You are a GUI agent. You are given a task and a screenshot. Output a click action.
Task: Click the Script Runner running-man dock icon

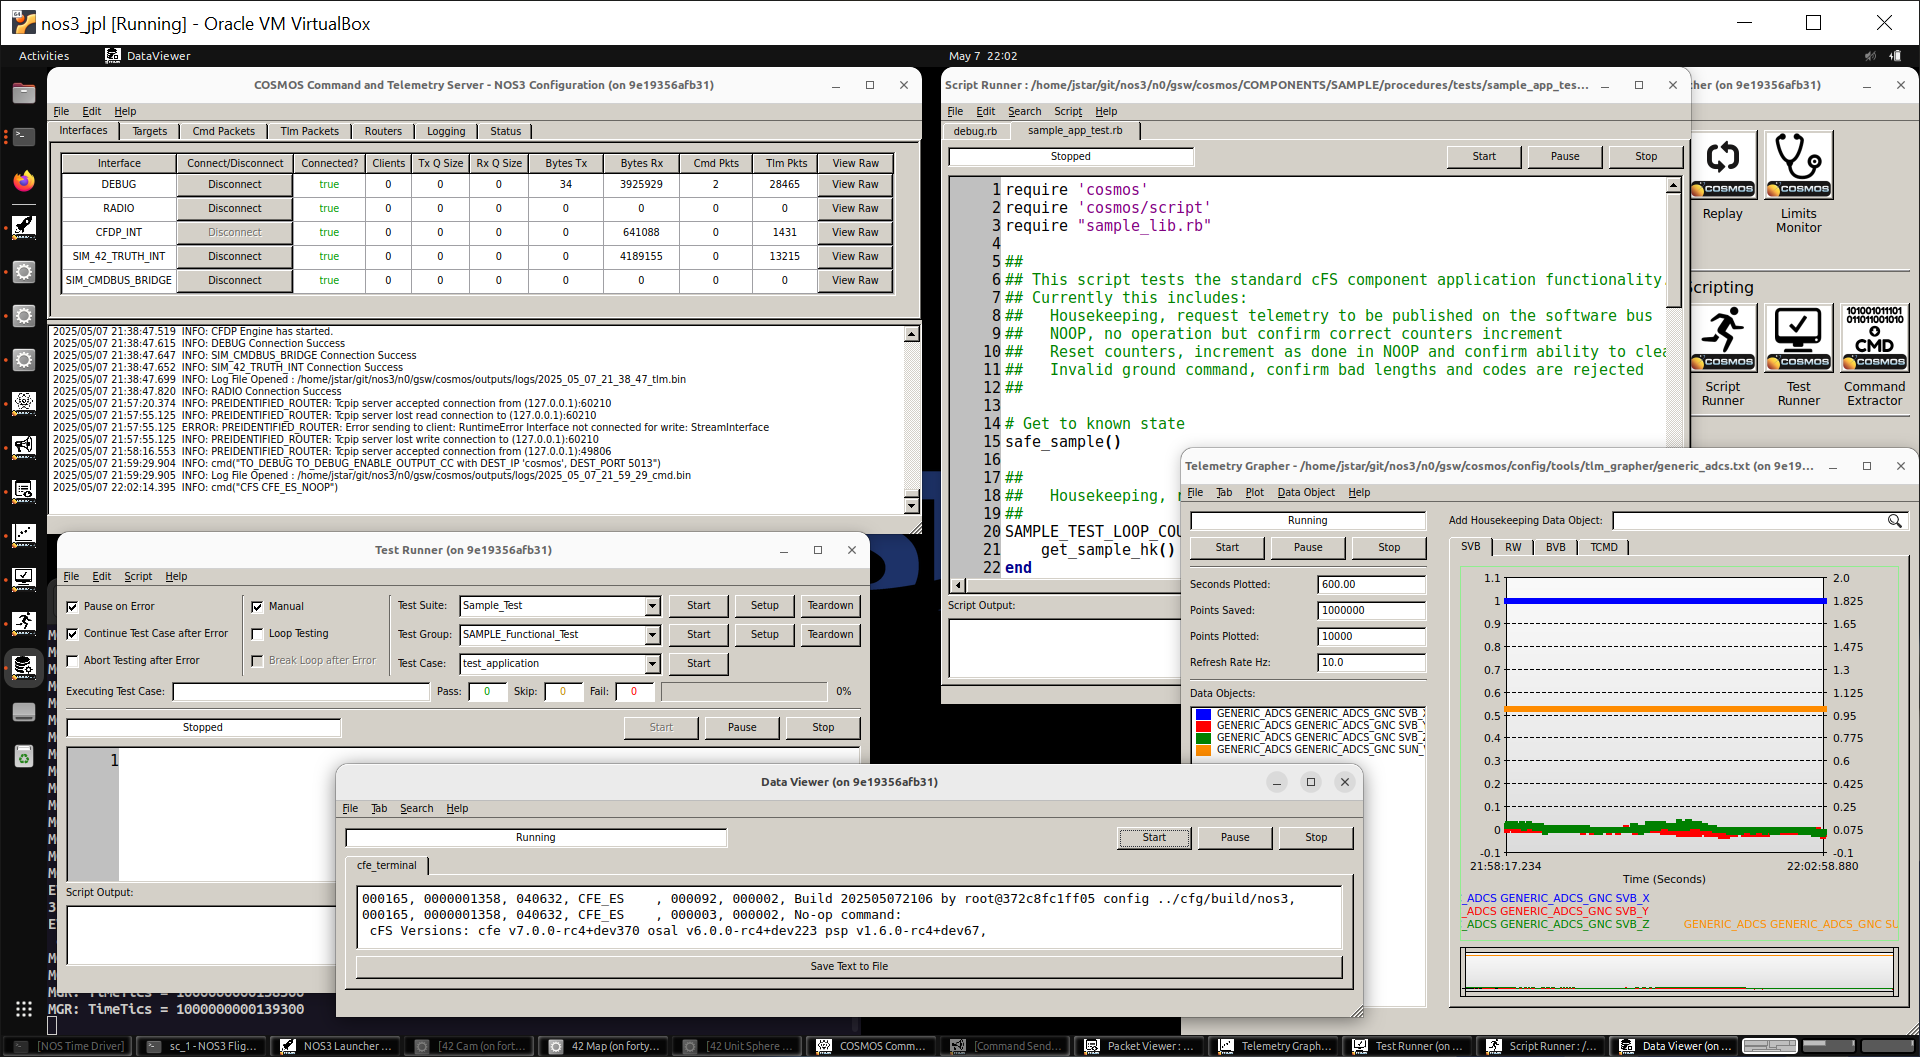point(24,622)
